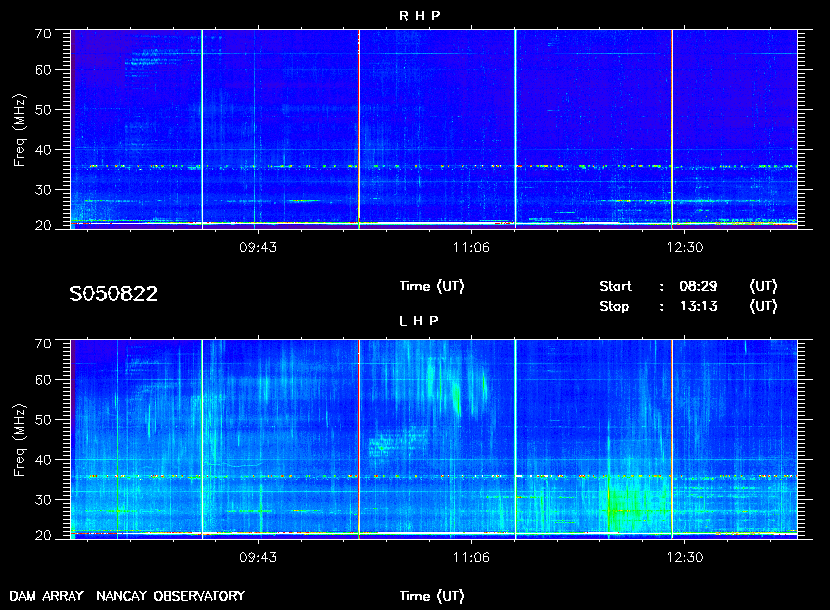830x610 pixels.
Task: Click the "(UT)" unit beside stop time 13:13
Action: coord(763,307)
